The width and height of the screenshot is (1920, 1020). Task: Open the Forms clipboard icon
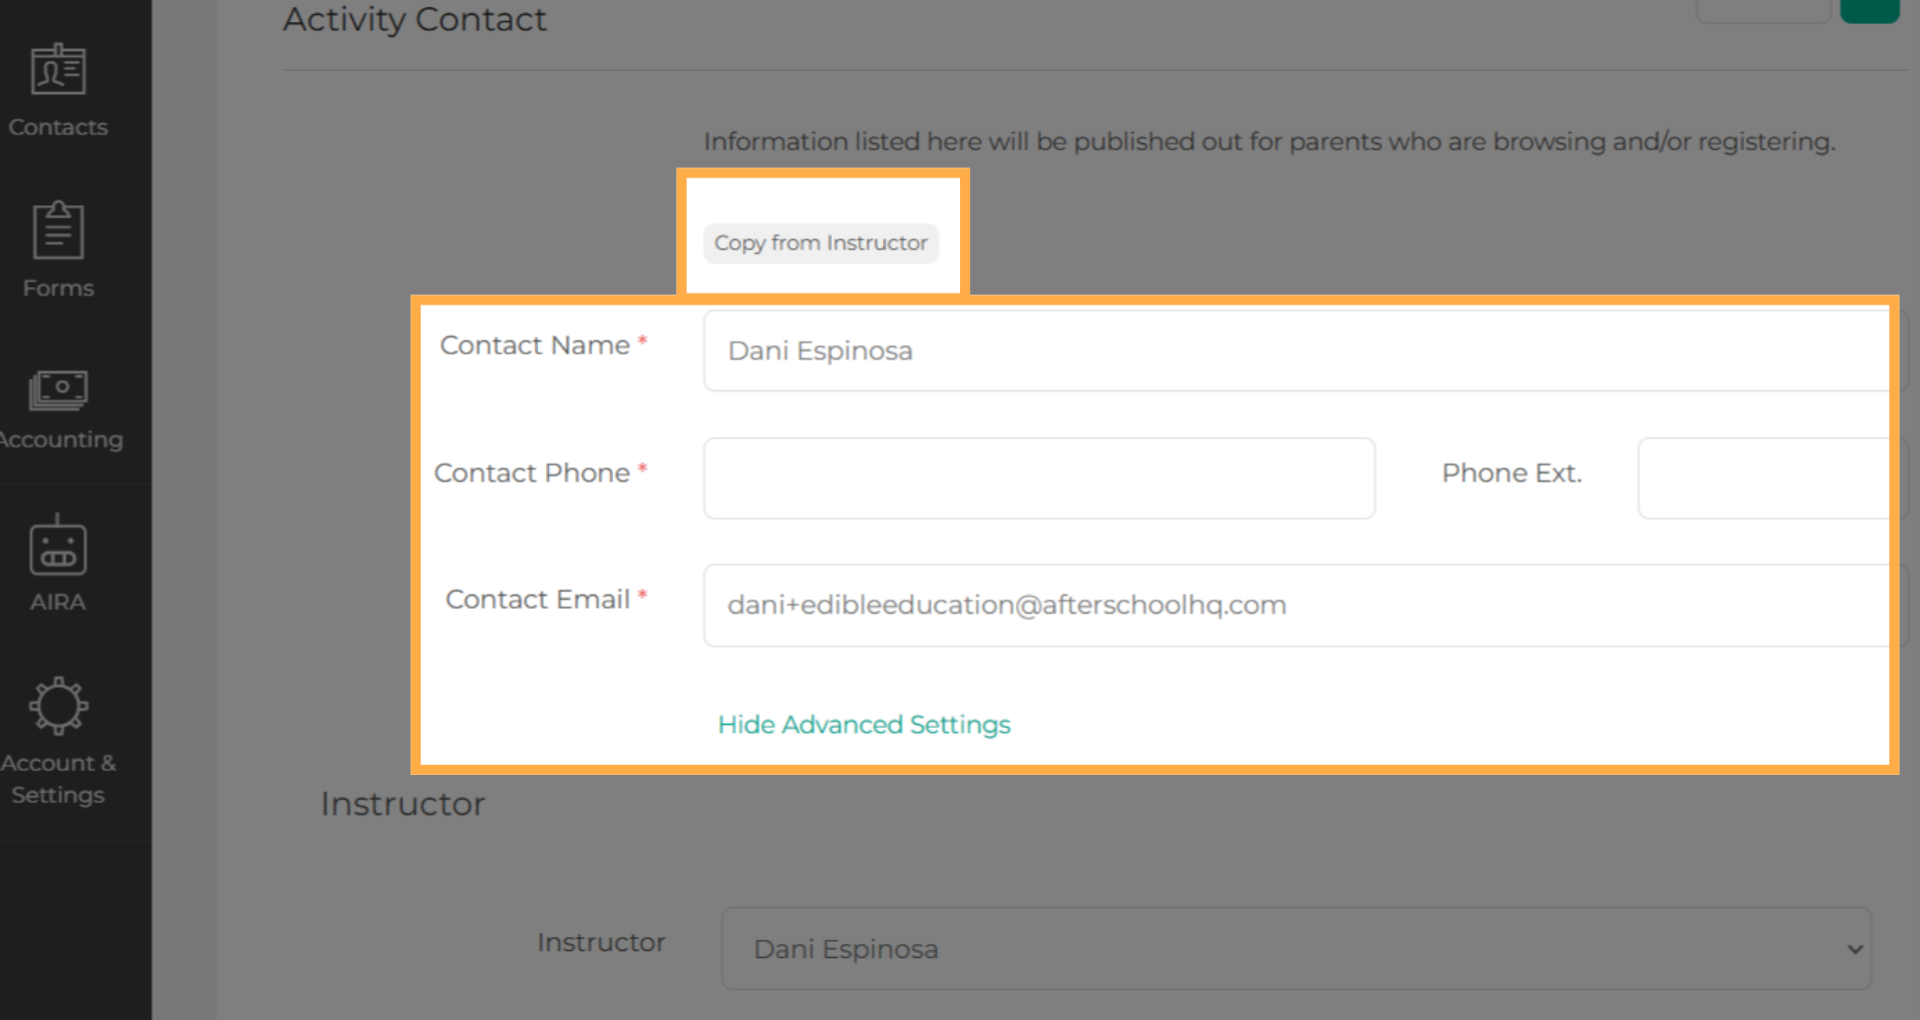[x=58, y=229]
